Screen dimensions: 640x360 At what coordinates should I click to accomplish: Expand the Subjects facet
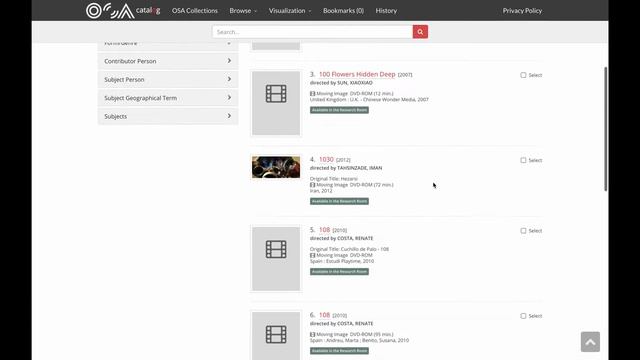(168, 116)
